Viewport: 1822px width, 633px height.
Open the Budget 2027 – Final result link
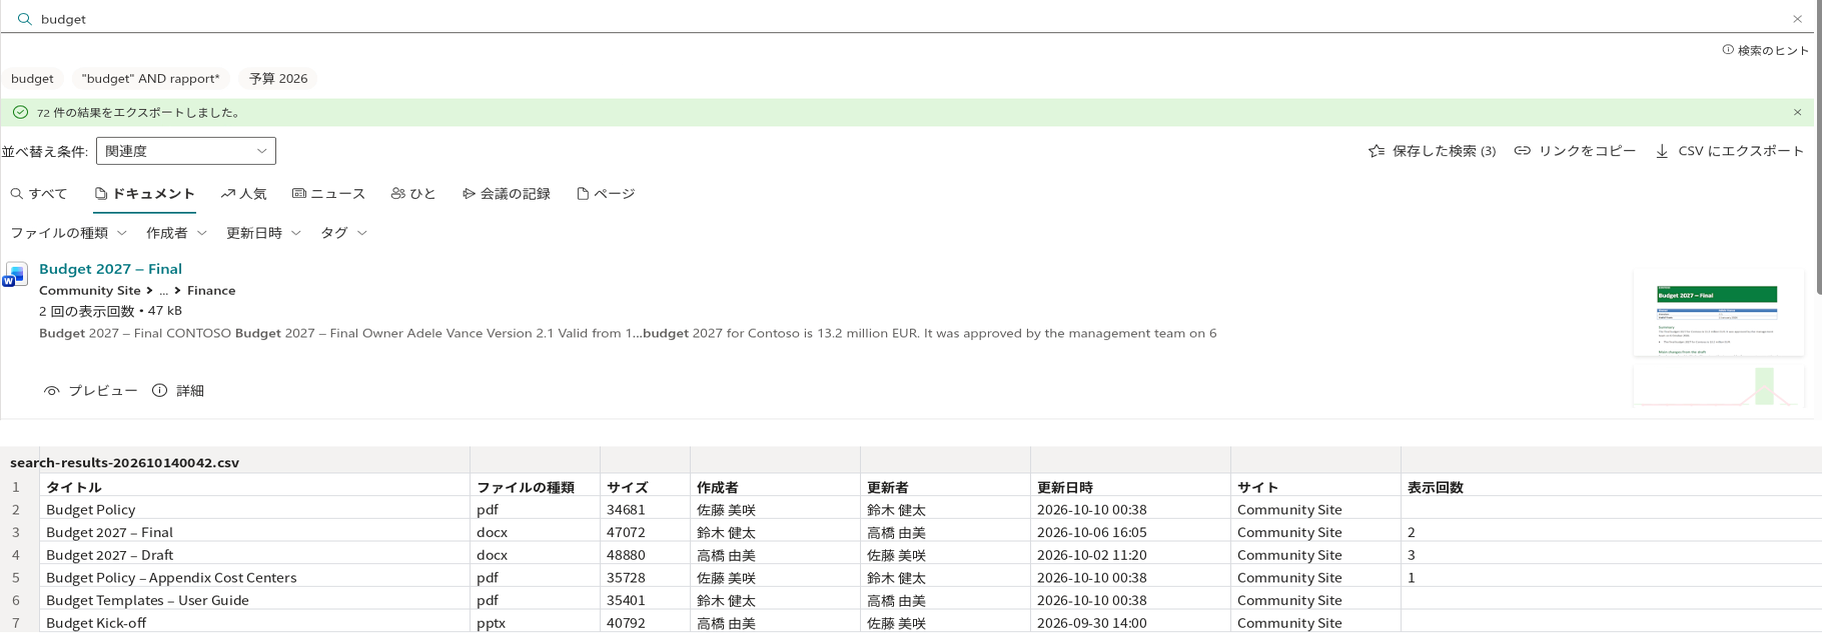click(110, 269)
